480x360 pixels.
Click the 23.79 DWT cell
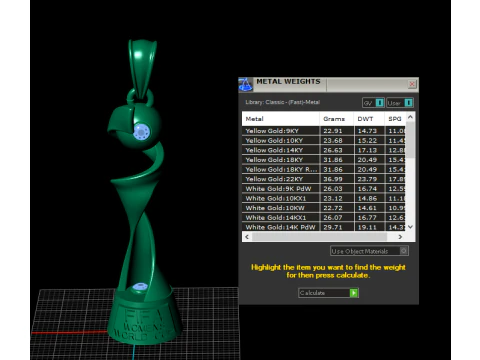369,179
